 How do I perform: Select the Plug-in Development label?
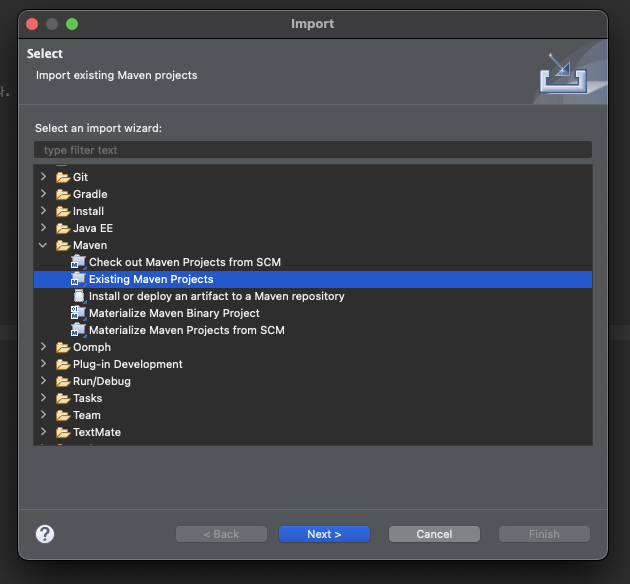(128, 364)
